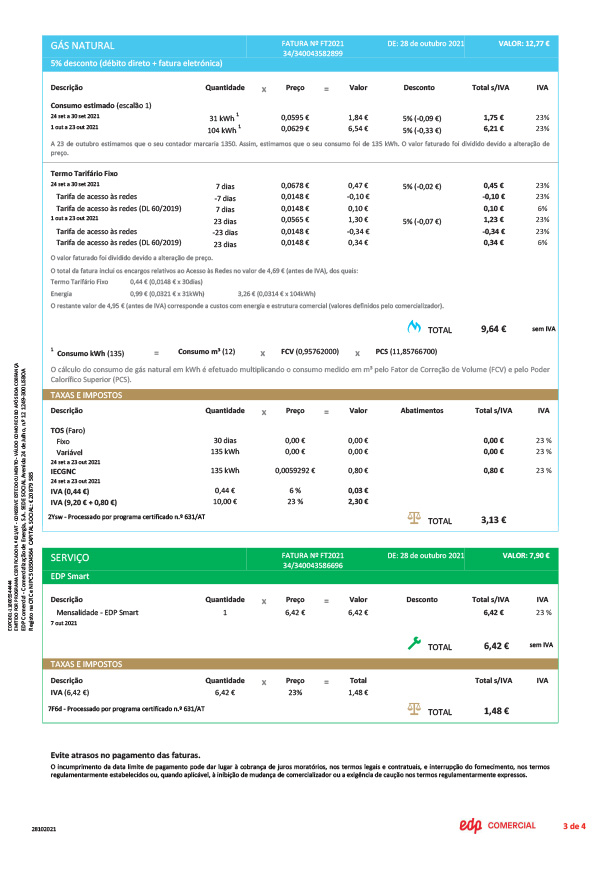Viewport: 600px width, 873px height.
Task: Click the edp logo in the footer
Action: coord(470,826)
